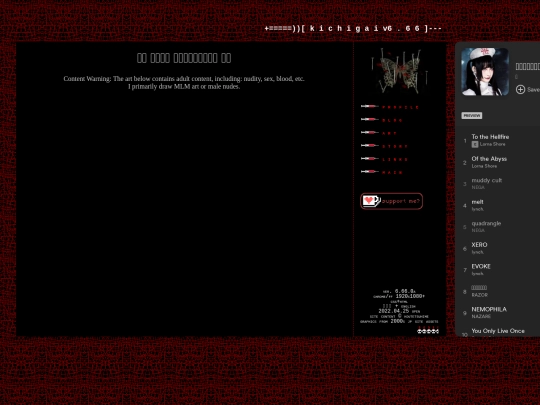Play track 'NEMOPHILA'
Screen dimensions: 540x405
(x=489, y=309)
